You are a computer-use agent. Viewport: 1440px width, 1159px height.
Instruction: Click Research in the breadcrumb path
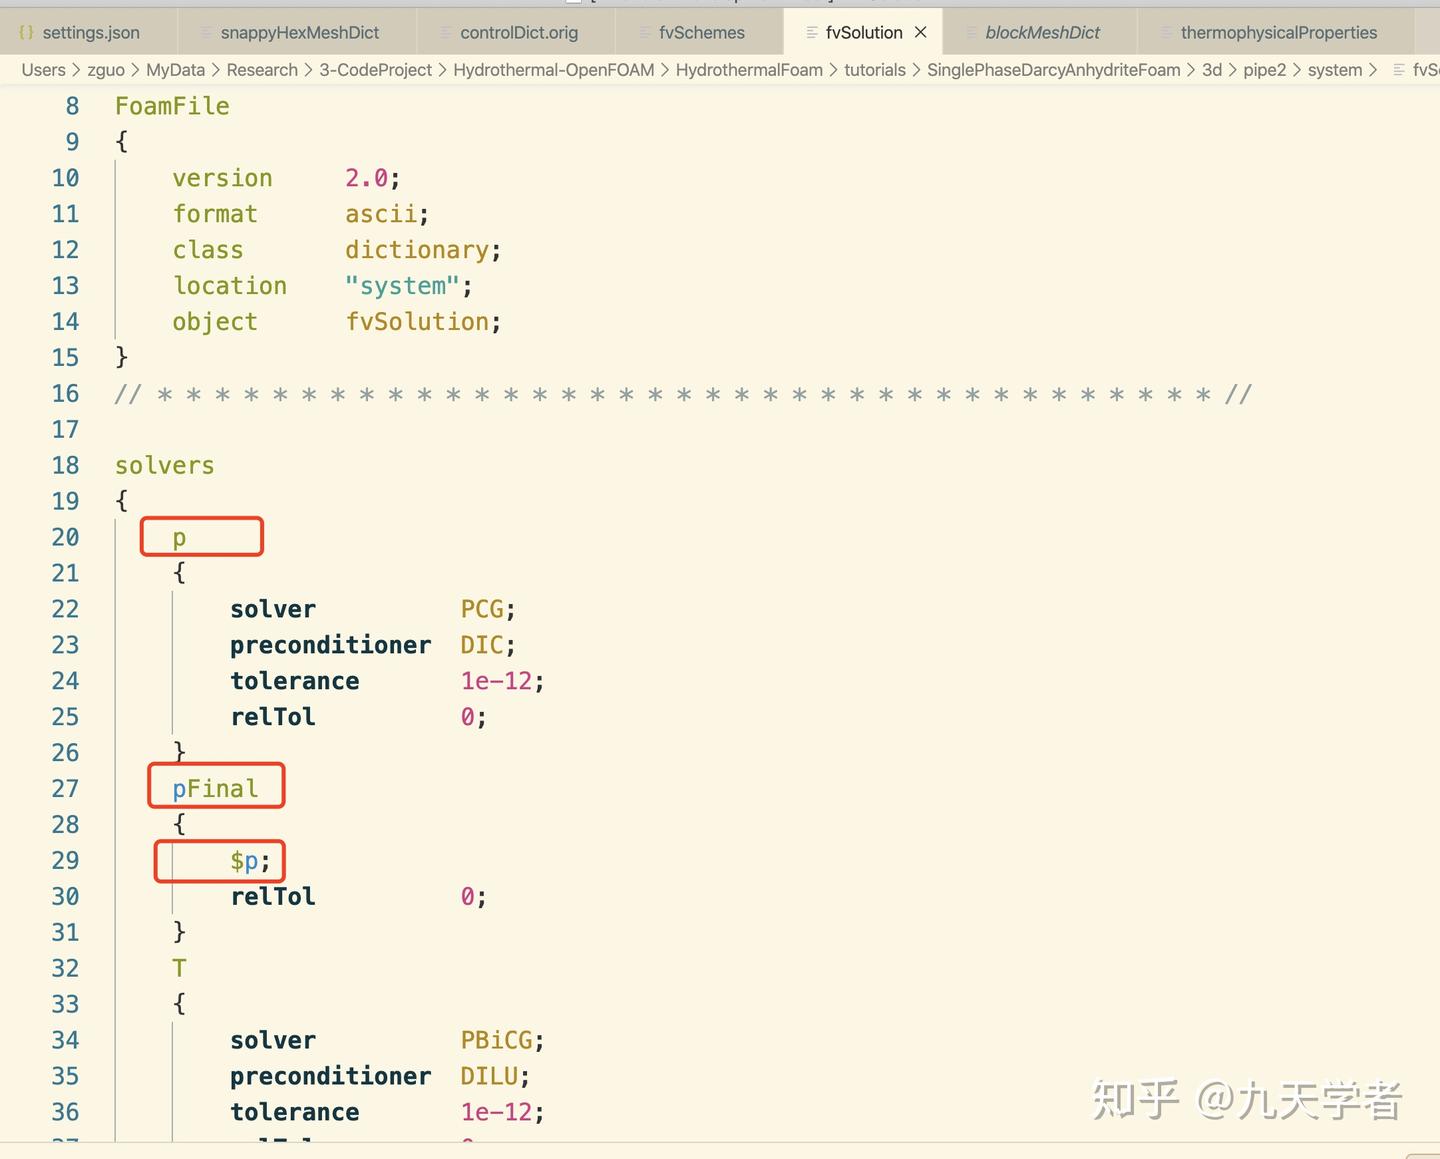262,70
